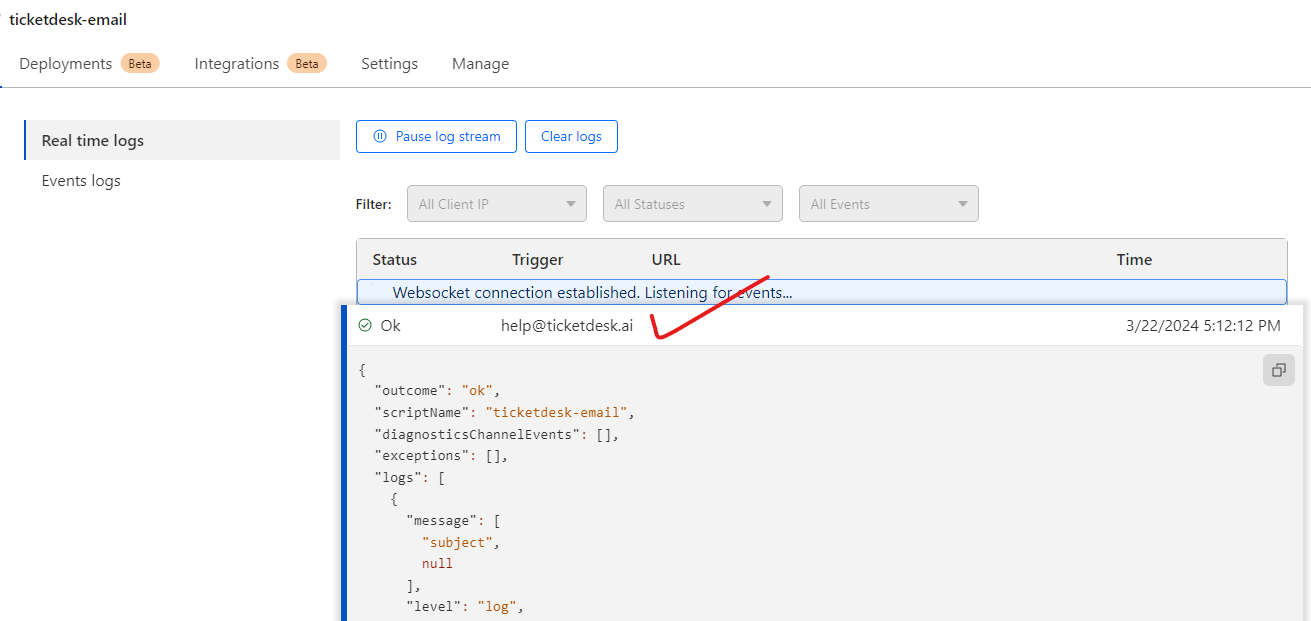Screen dimensions: 1311x621
Task: Open the All Events filter dropdown
Action: point(888,204)
